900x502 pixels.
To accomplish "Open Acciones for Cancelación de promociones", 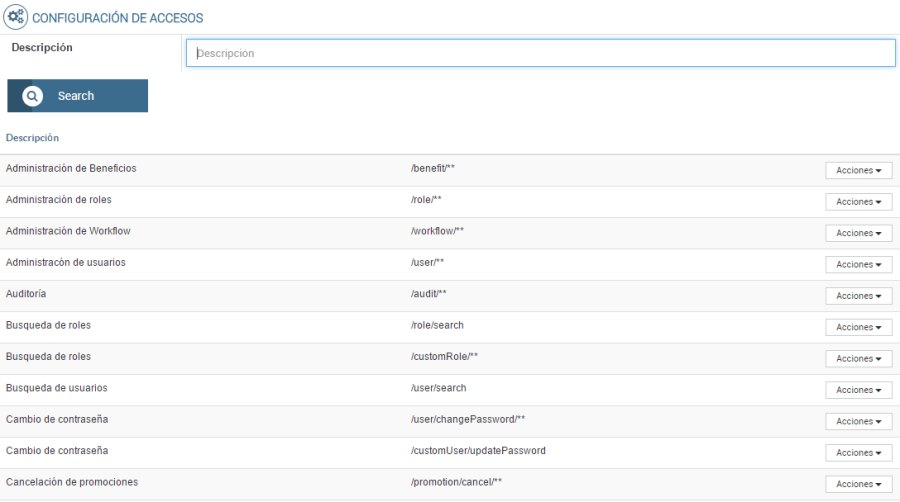I will (858, 484).
